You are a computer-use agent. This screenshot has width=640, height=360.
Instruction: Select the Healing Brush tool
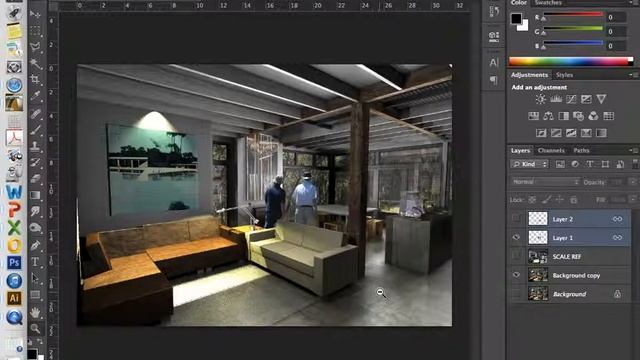pyautogui.click(x=36, y=113)
